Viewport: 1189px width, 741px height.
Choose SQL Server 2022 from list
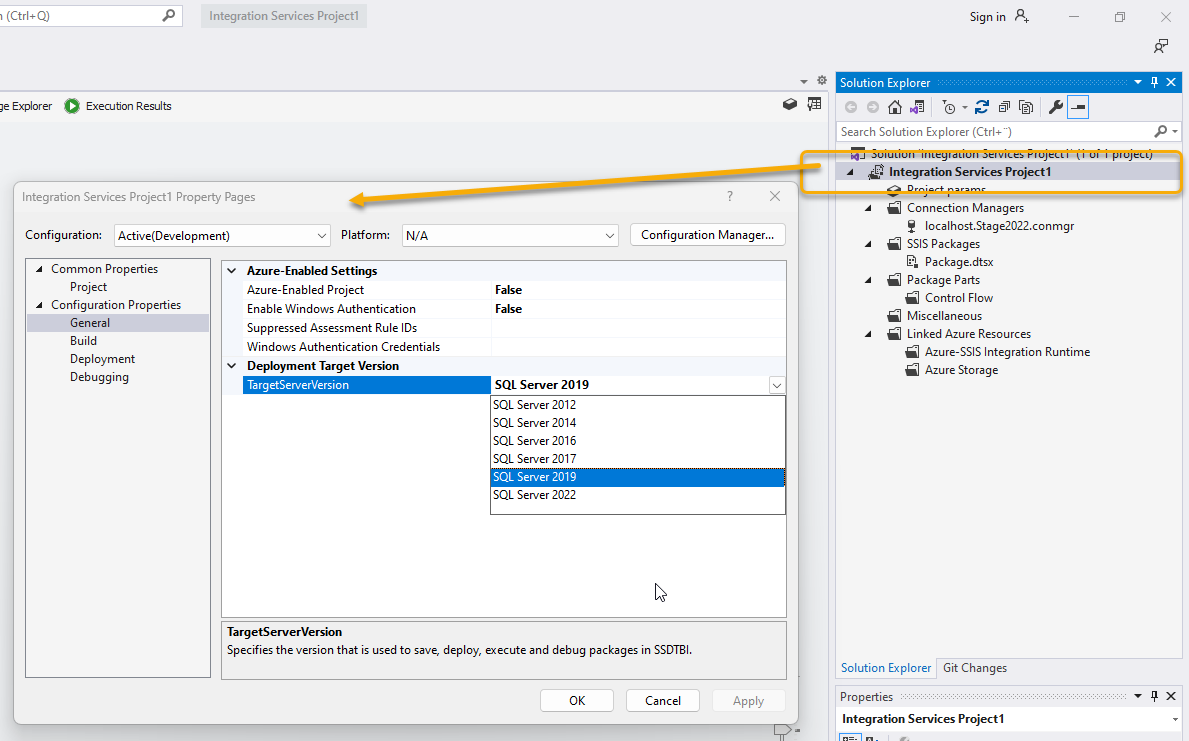[x=638, y=495]
